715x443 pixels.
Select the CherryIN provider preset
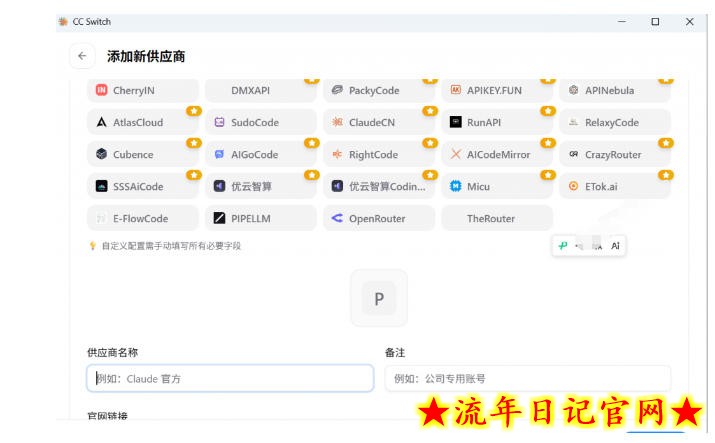[x=143, y=90]
